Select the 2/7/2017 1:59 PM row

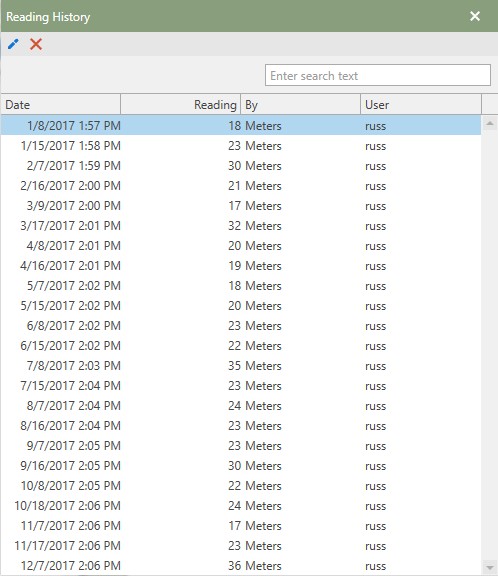[x=241, y=166]
